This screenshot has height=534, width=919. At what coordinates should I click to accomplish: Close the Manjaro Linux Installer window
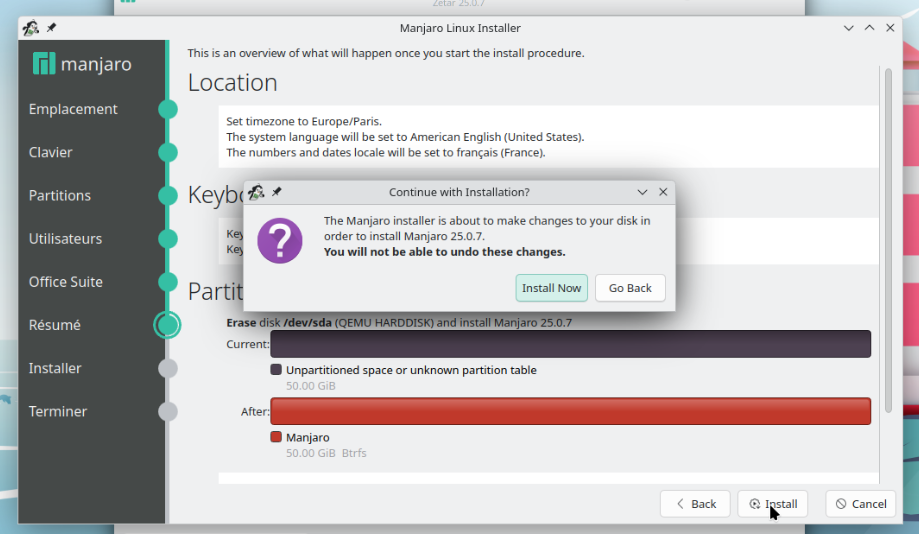[x=890, y=28]
